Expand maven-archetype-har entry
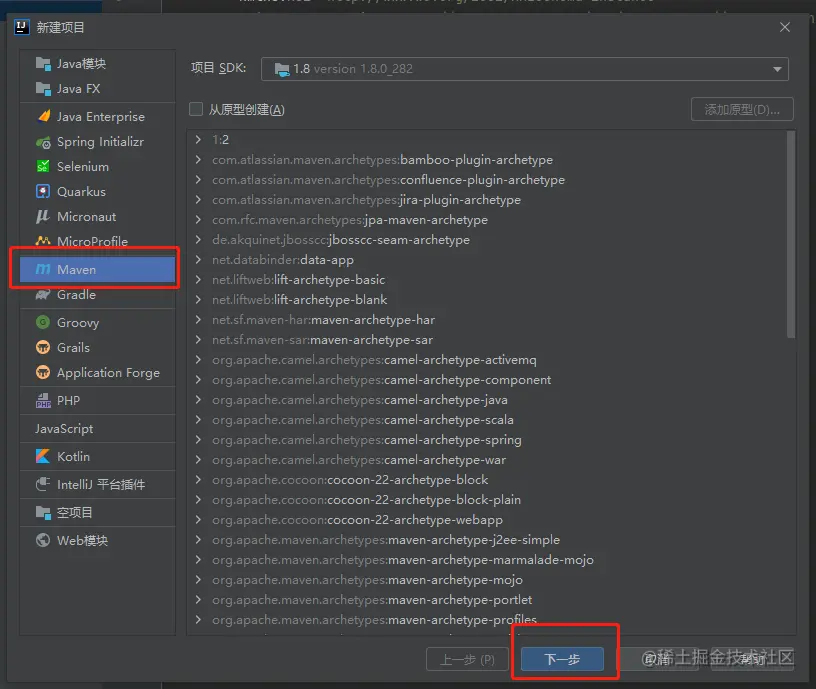Viewport: 816px width, 689px height. tap(198, 320)
